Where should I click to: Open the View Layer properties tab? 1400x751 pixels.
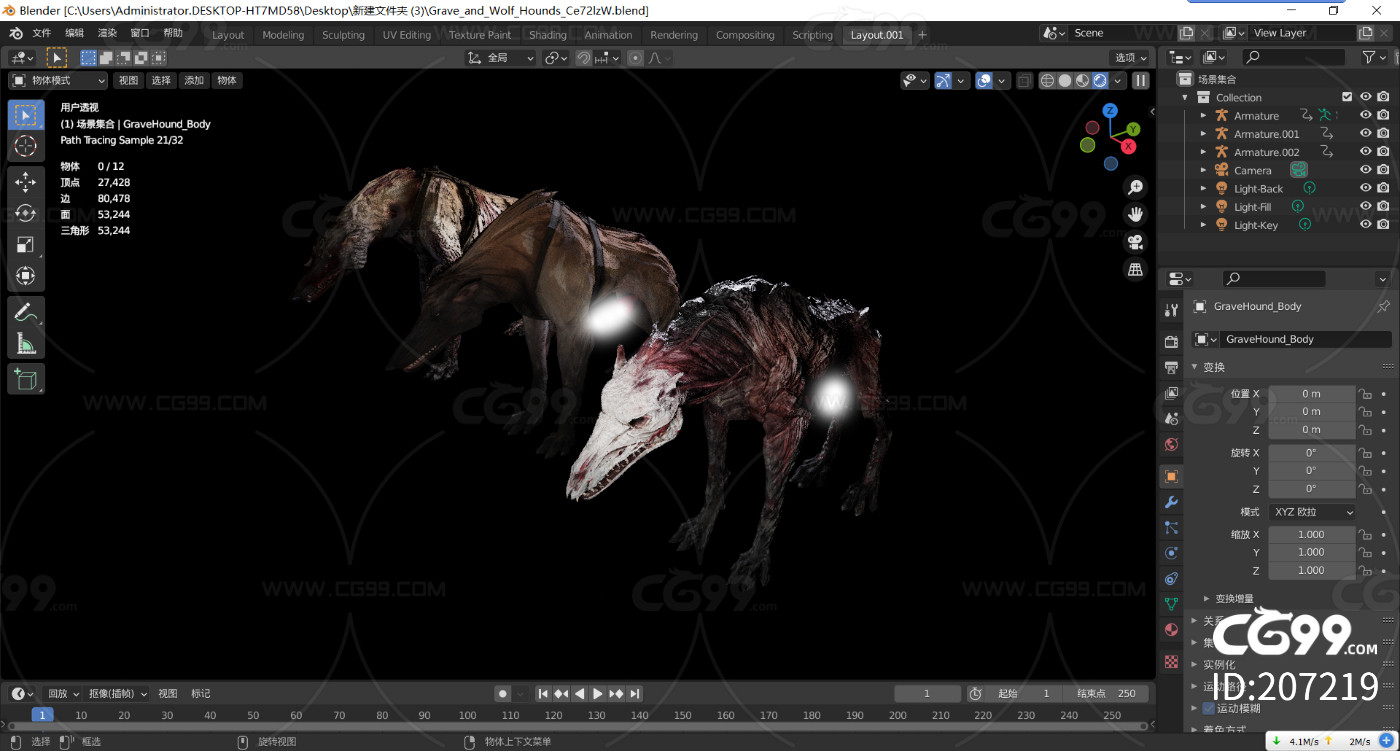tap(1171, 393)
